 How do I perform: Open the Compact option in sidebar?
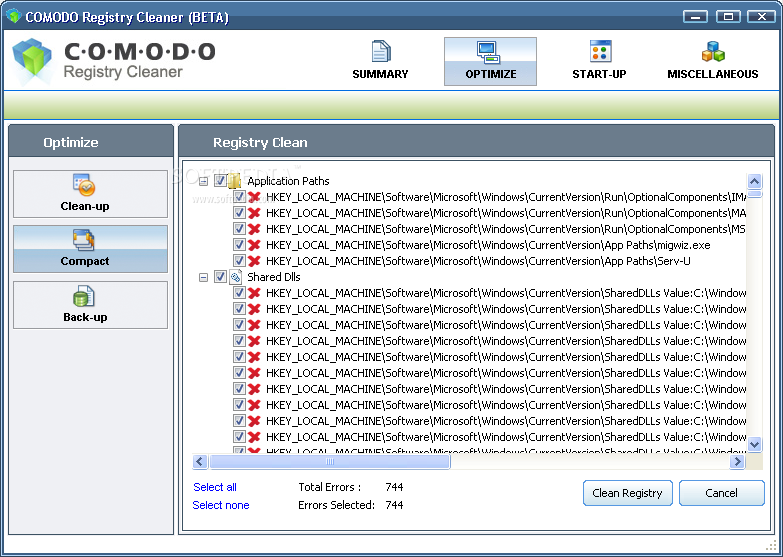[x=90, y=249]
